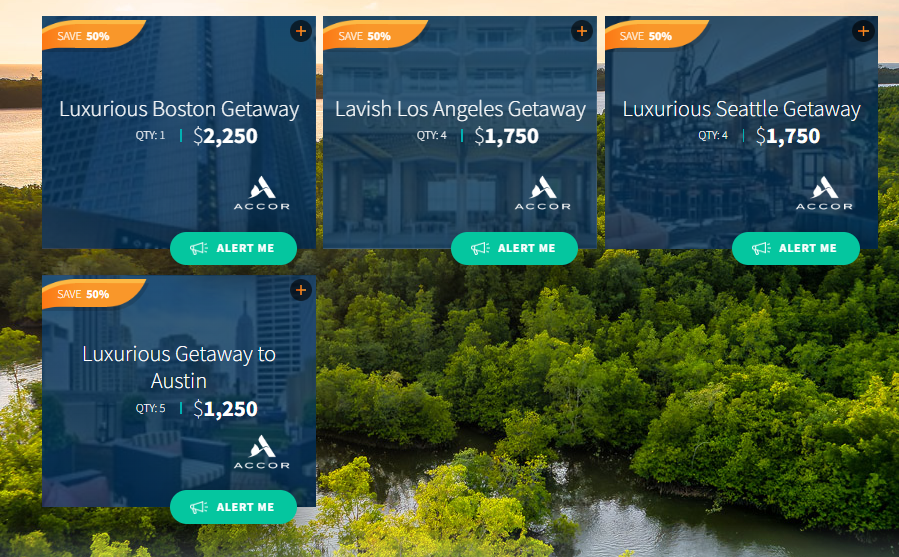
Task: Click megaphone icon on Seattle Alert Me button
Action: [761, 248]
